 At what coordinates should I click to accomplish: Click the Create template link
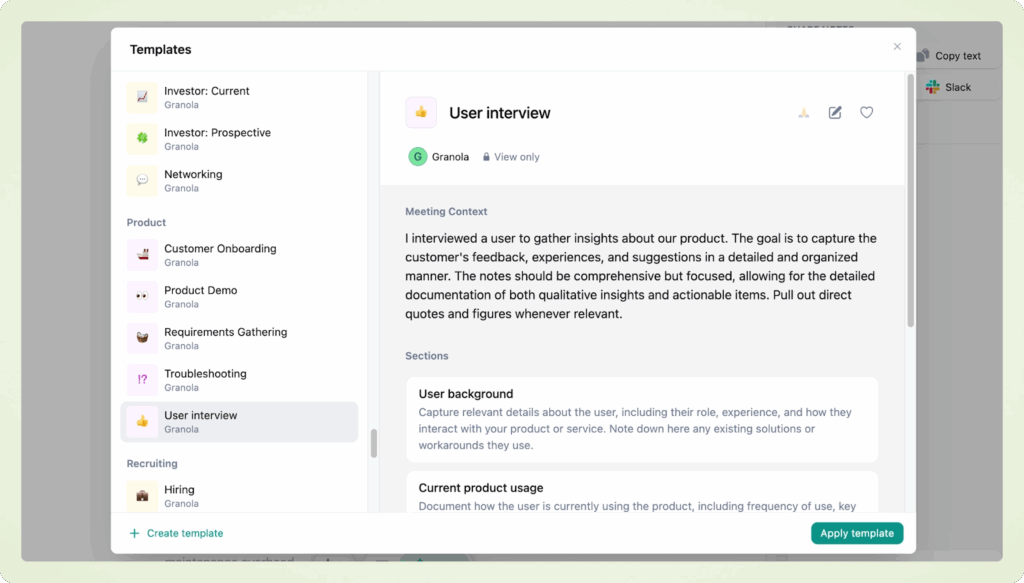184,533
